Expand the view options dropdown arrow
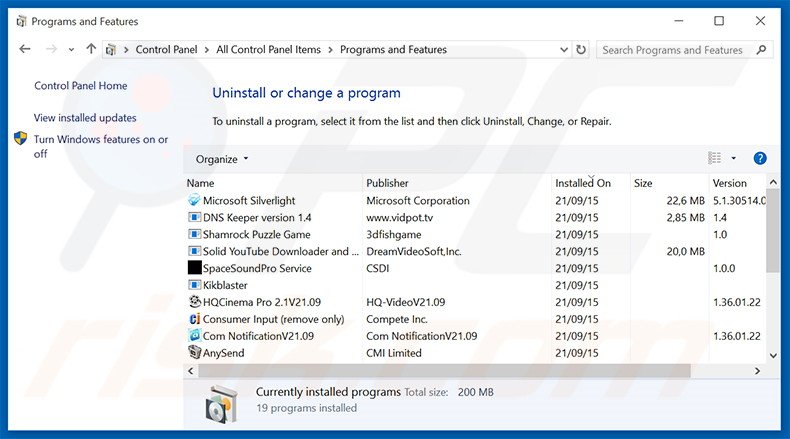 pyautogui.click(x=733, y=158)
